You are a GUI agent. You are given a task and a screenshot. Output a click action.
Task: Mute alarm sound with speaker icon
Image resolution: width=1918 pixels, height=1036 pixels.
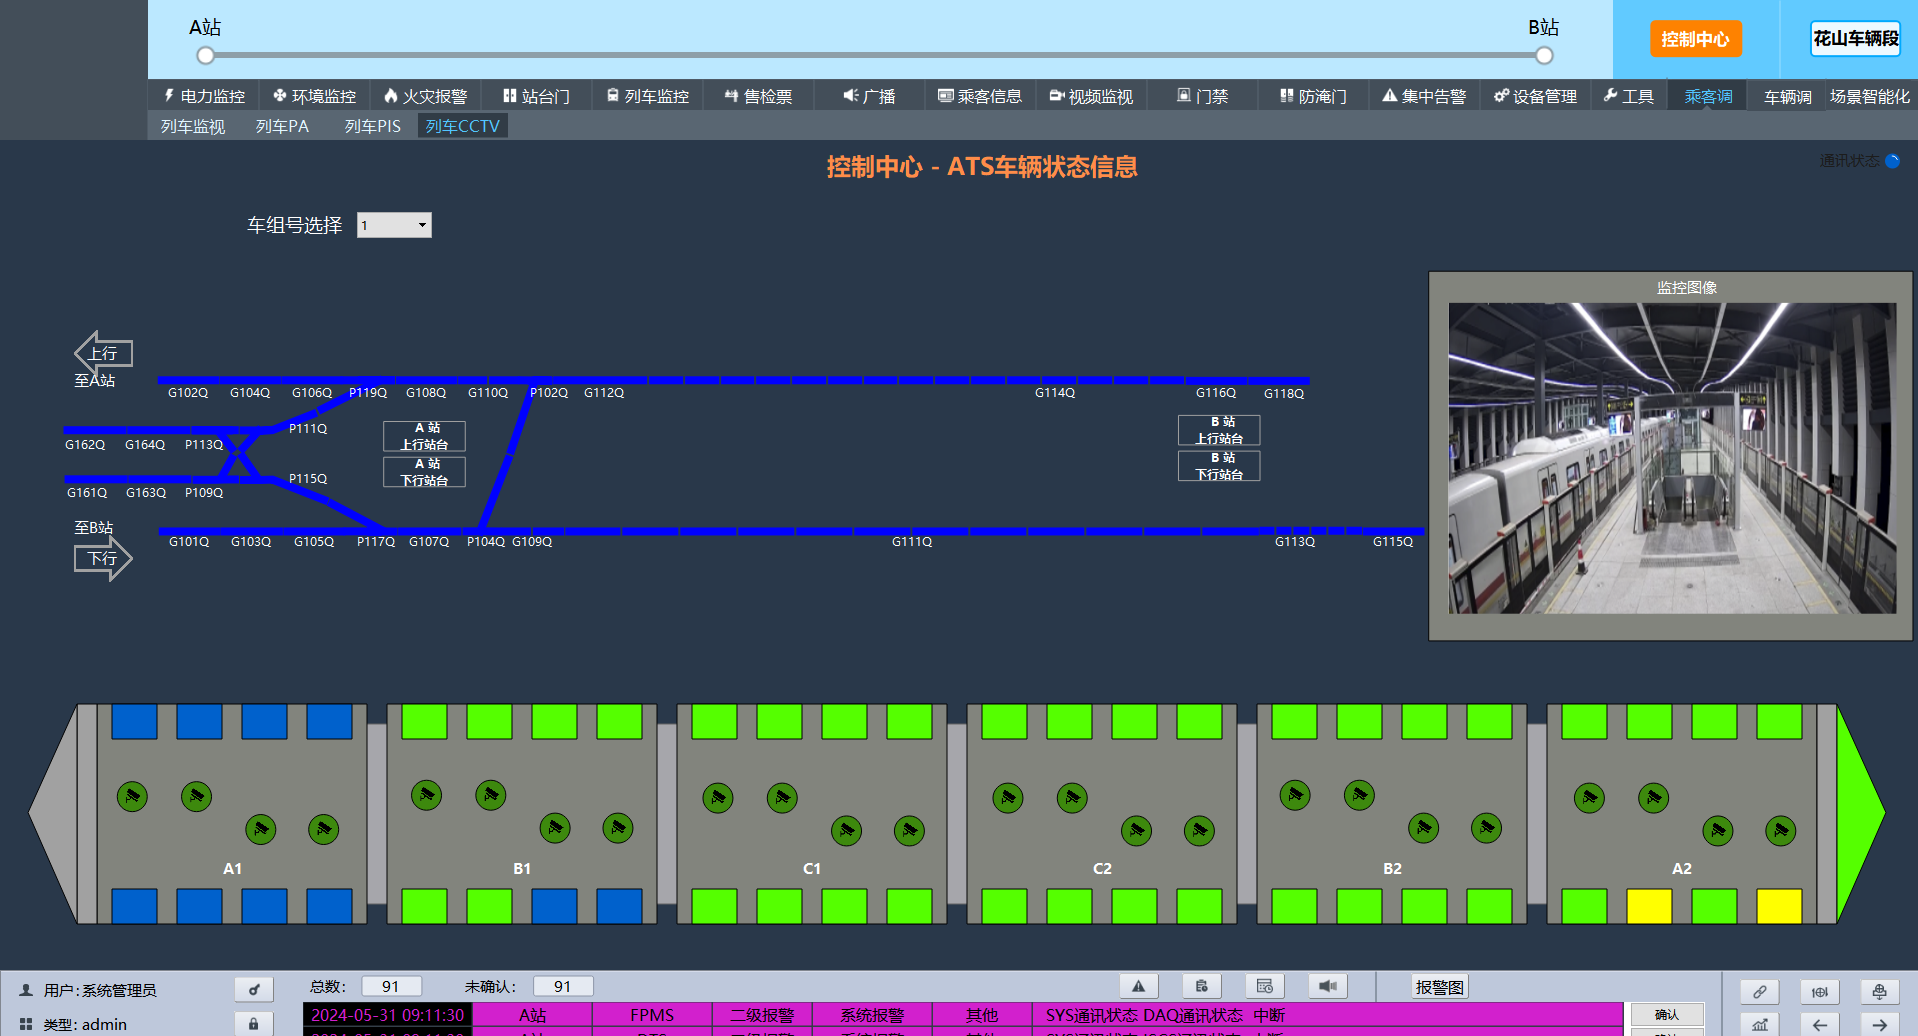pyautogui.click(x=1327, y=987)
